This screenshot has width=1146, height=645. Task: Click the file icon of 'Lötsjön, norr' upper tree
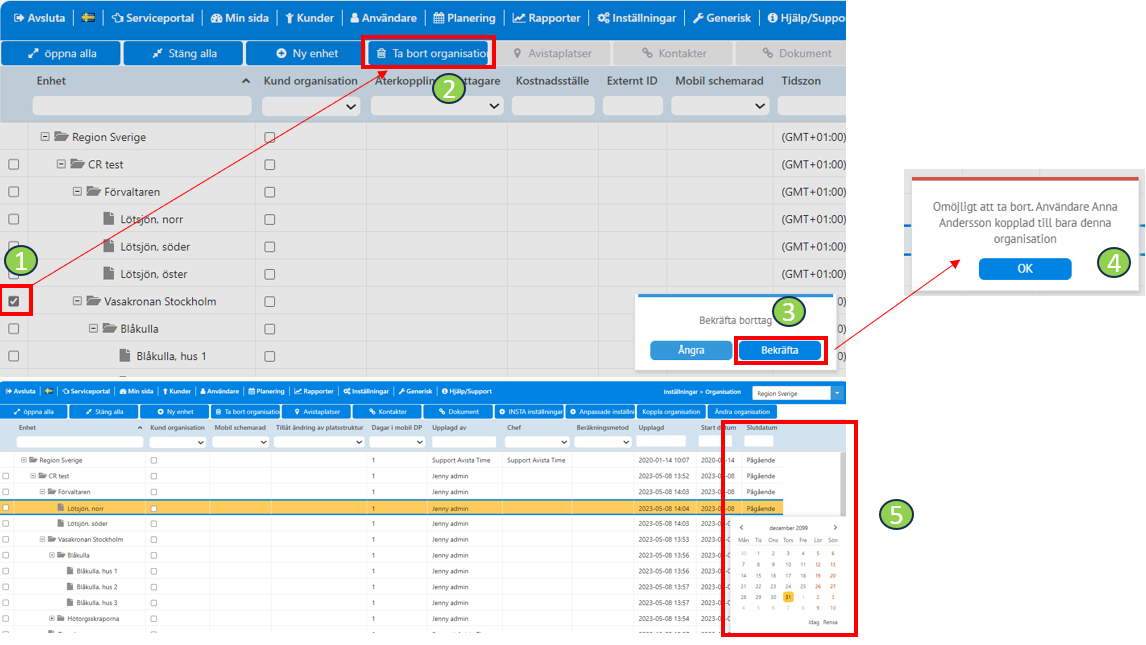pos(109,218)
